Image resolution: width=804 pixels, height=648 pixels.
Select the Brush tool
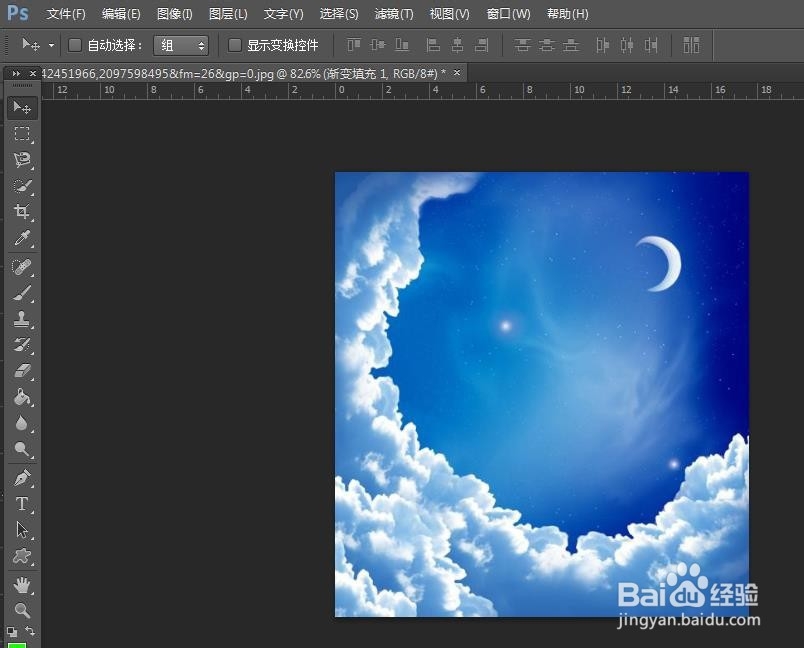coord(22,293)
